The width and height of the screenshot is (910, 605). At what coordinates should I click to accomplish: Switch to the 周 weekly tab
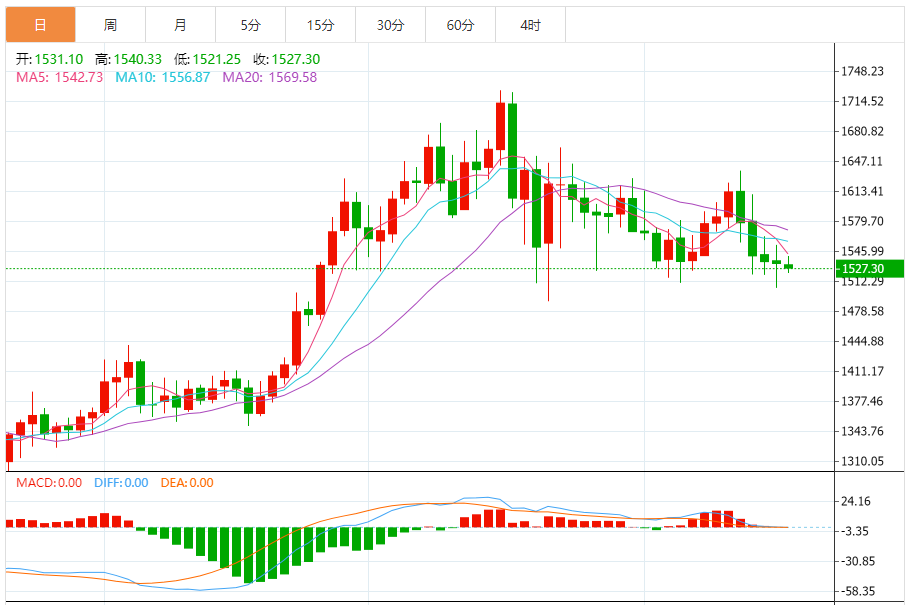point(110,24)
